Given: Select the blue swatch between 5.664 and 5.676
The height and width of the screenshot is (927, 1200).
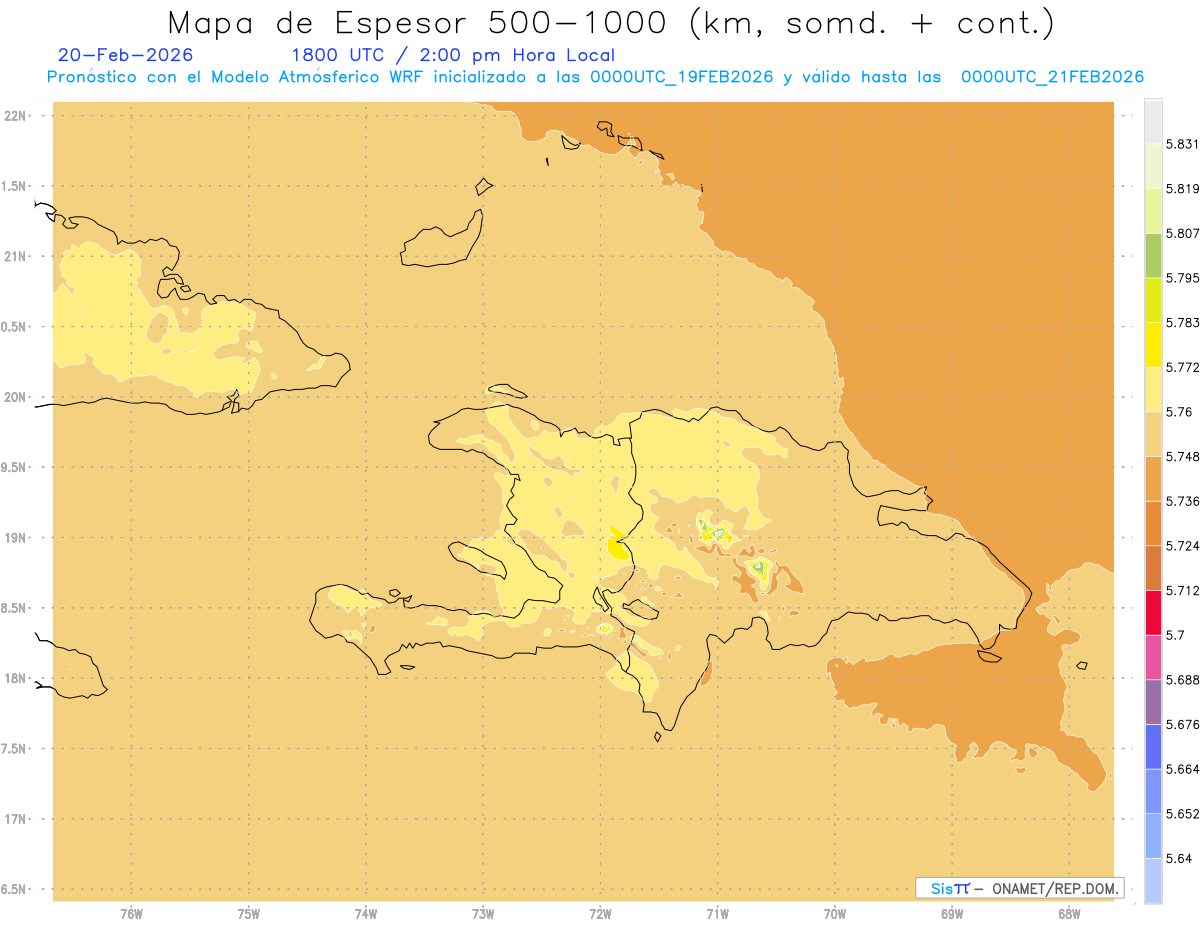Looking at the screenshot, I should click(x=1153, y=747).
